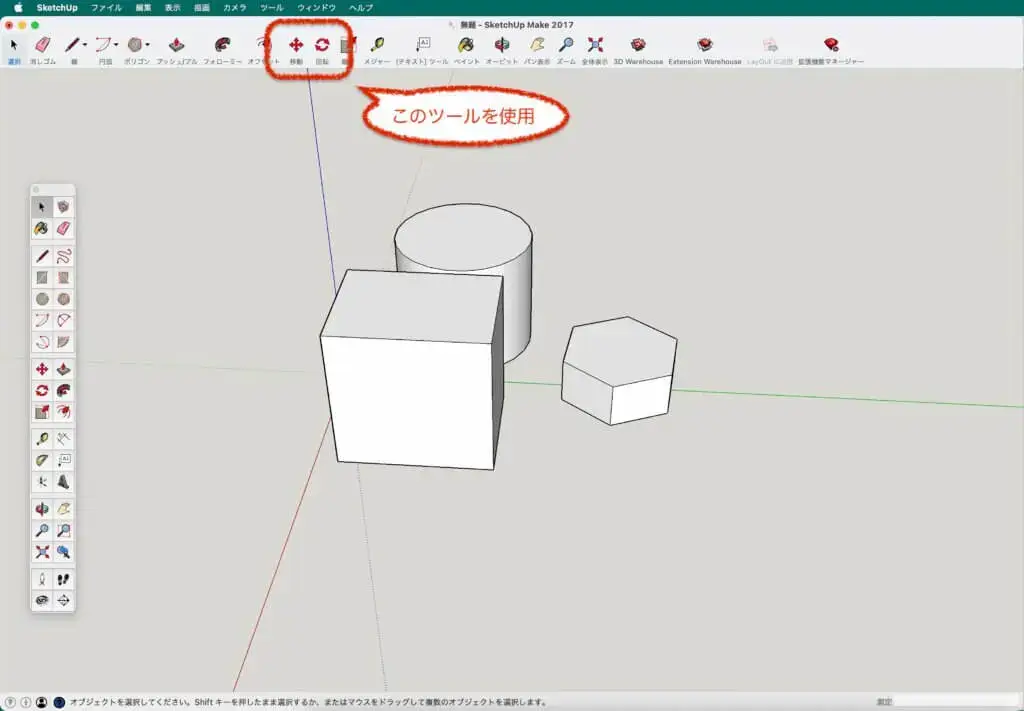1024x711 pixels.
Task: Select the パン表示 hand tool in top toolbar
Action: [x=537, y=45]
